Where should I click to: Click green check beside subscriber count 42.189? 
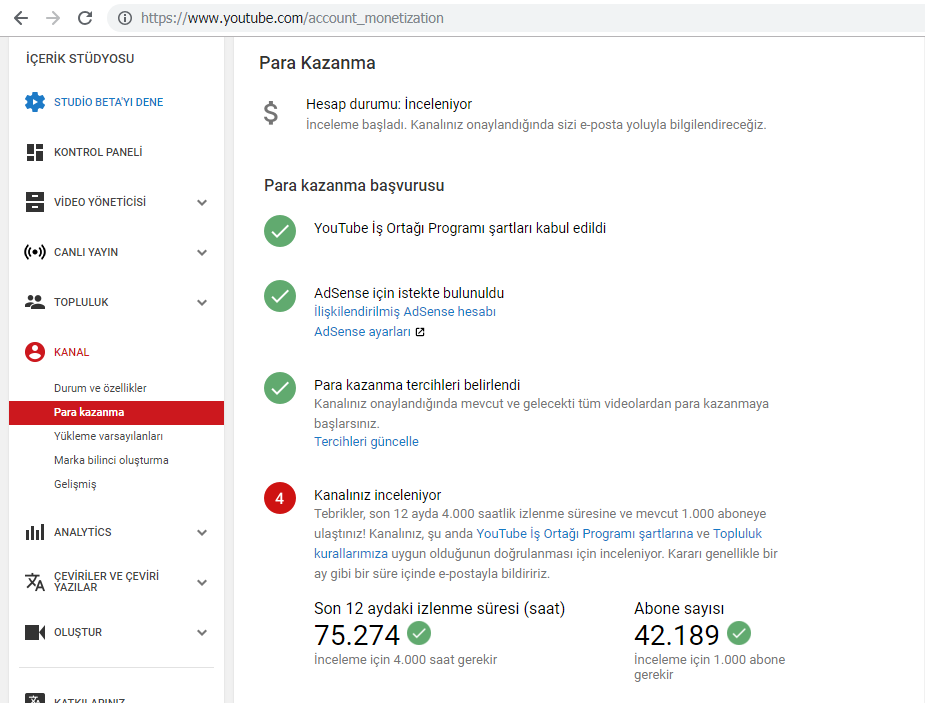(739, 633)
